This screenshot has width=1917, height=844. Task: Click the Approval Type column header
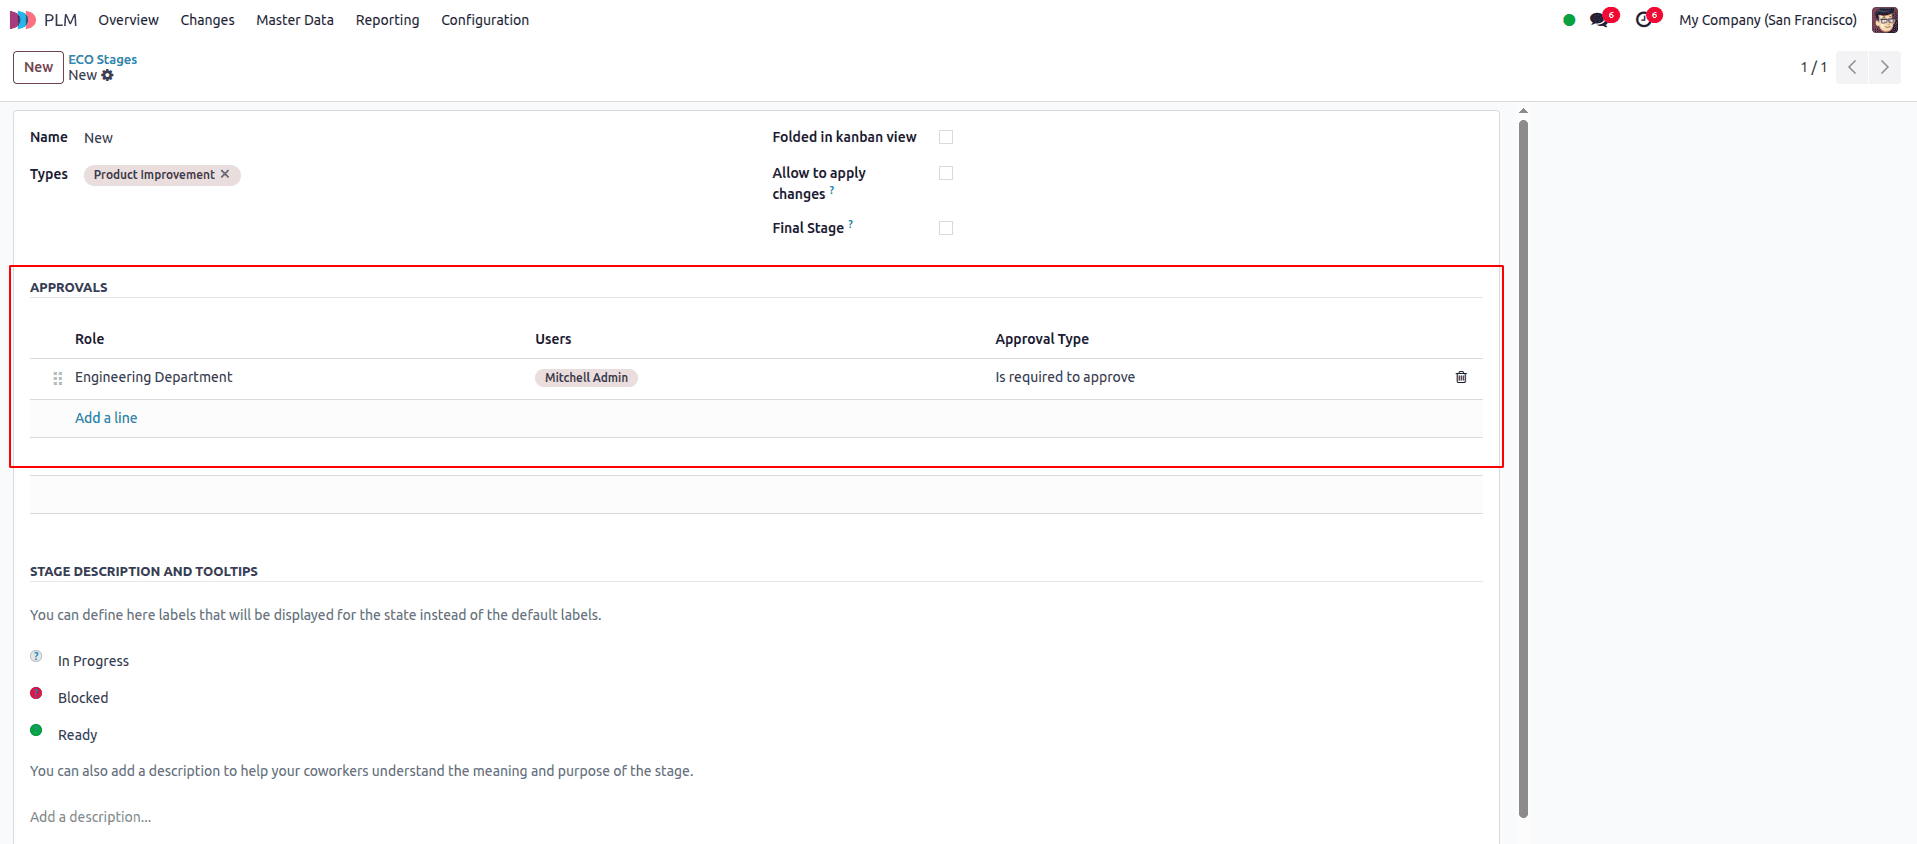[1041, 339]
